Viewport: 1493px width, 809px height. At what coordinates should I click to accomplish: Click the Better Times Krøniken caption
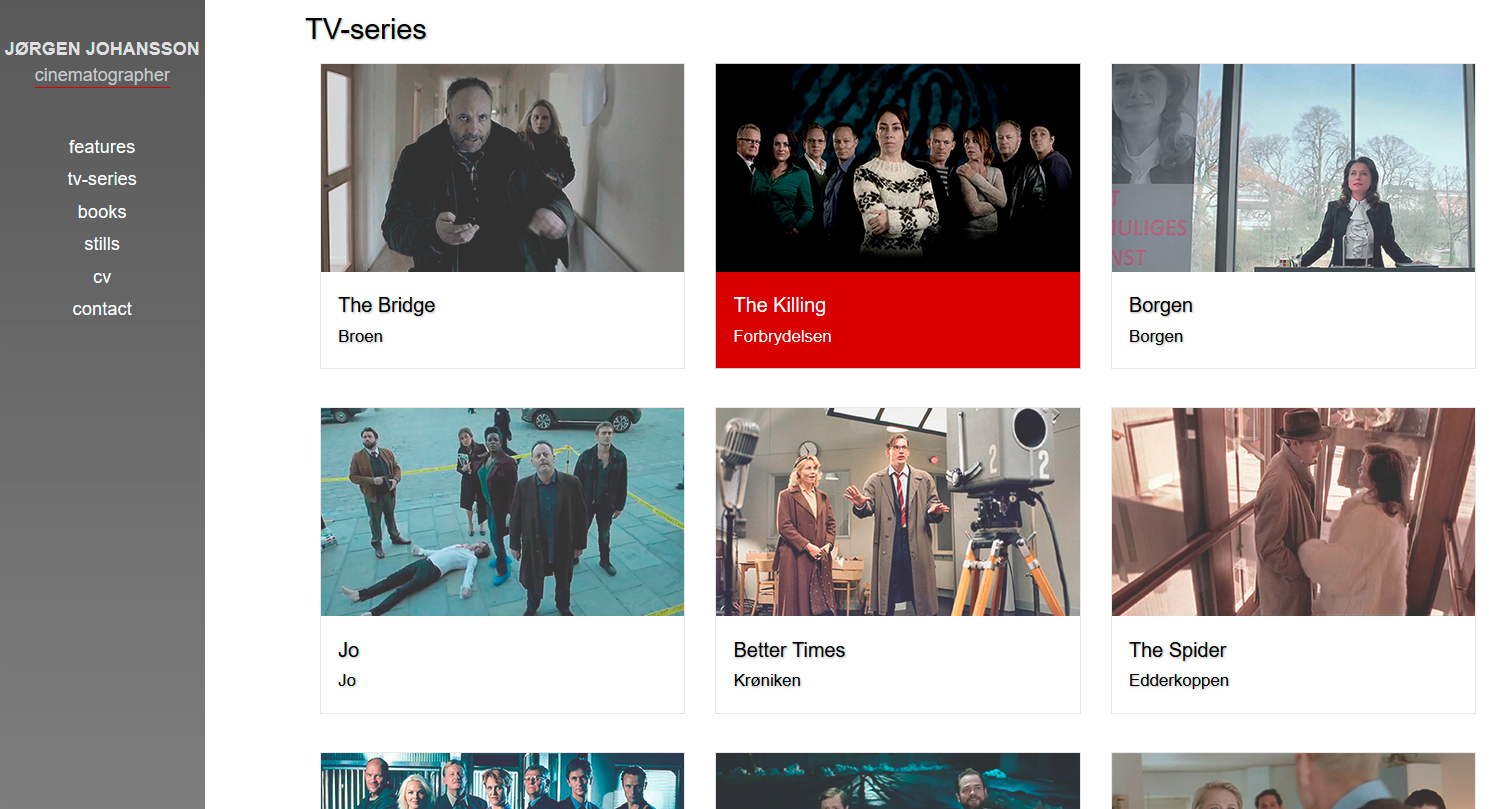767,681
